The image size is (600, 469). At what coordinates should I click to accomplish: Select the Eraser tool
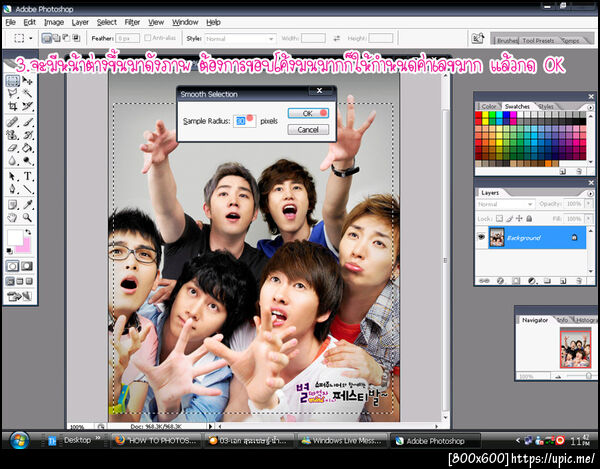tap(13, 148)
